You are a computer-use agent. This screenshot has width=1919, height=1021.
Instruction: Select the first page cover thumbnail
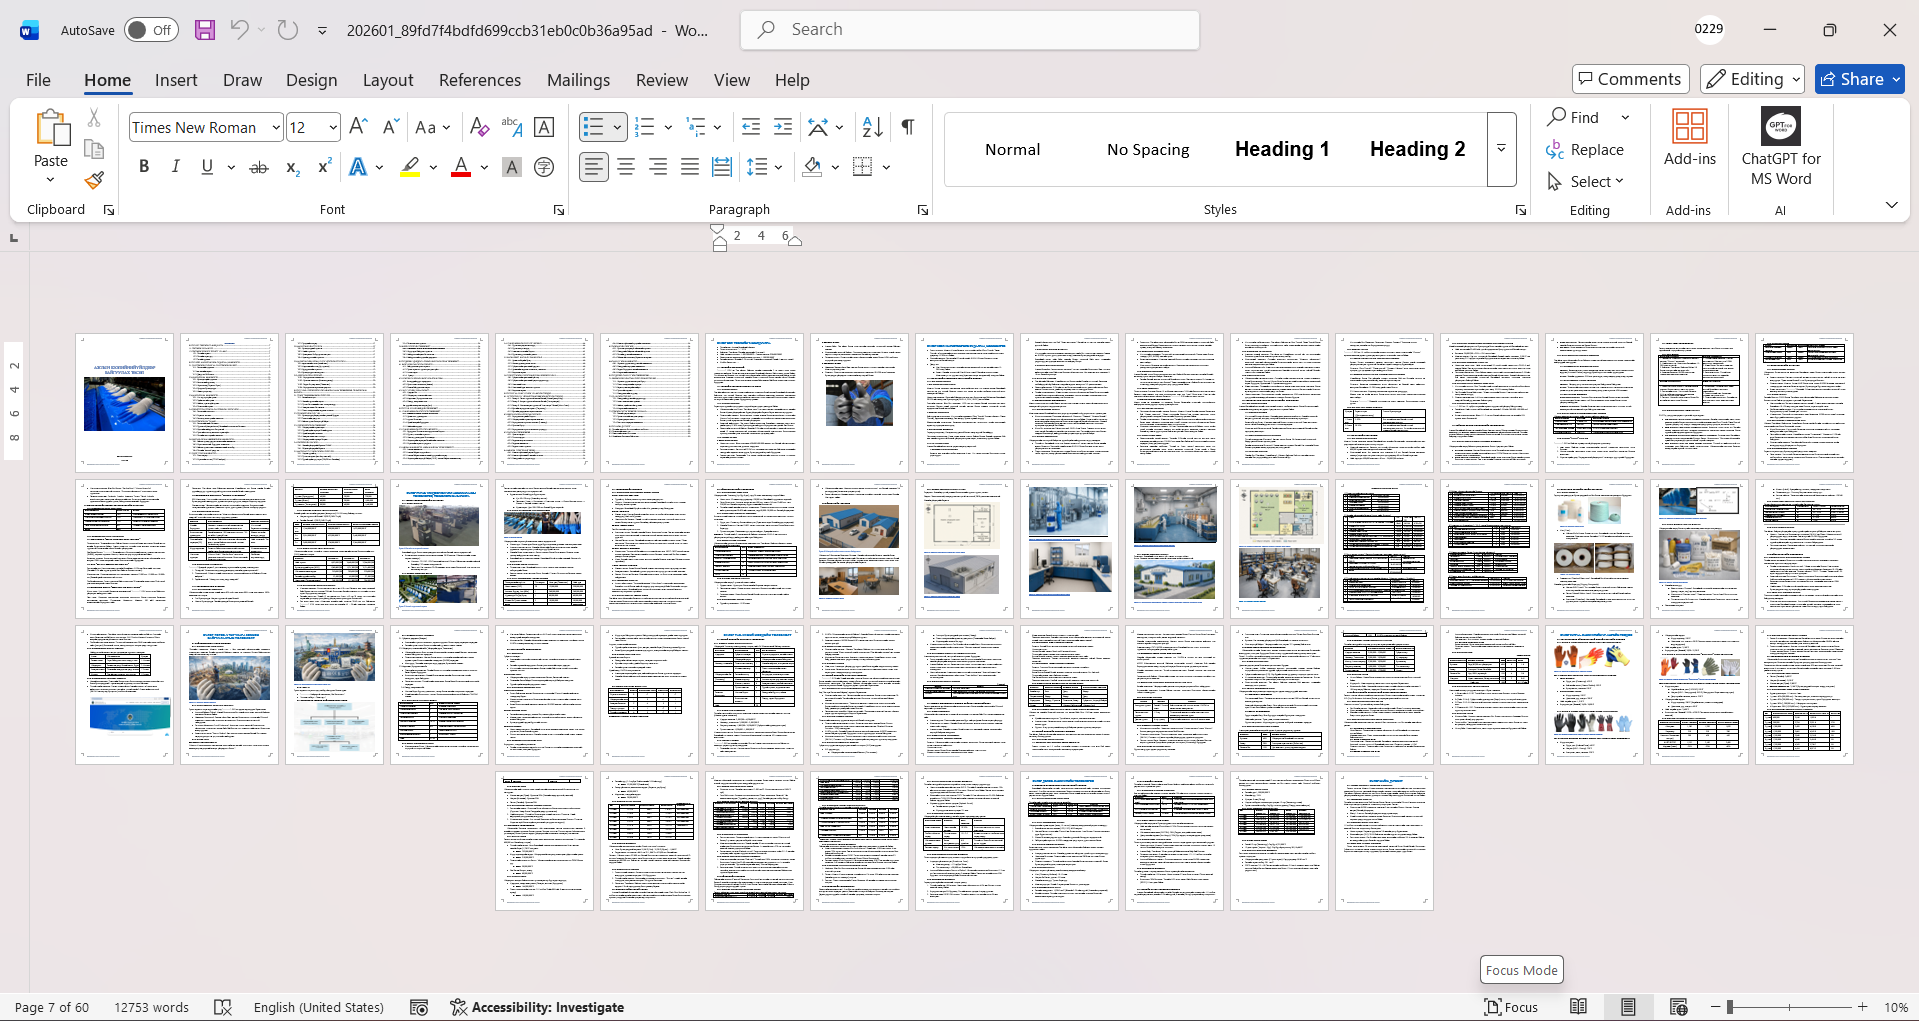pos(124,402)
